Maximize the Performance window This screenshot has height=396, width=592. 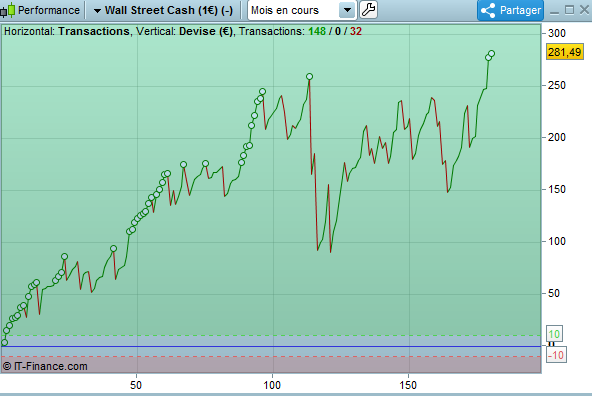[x=569, y=10]
